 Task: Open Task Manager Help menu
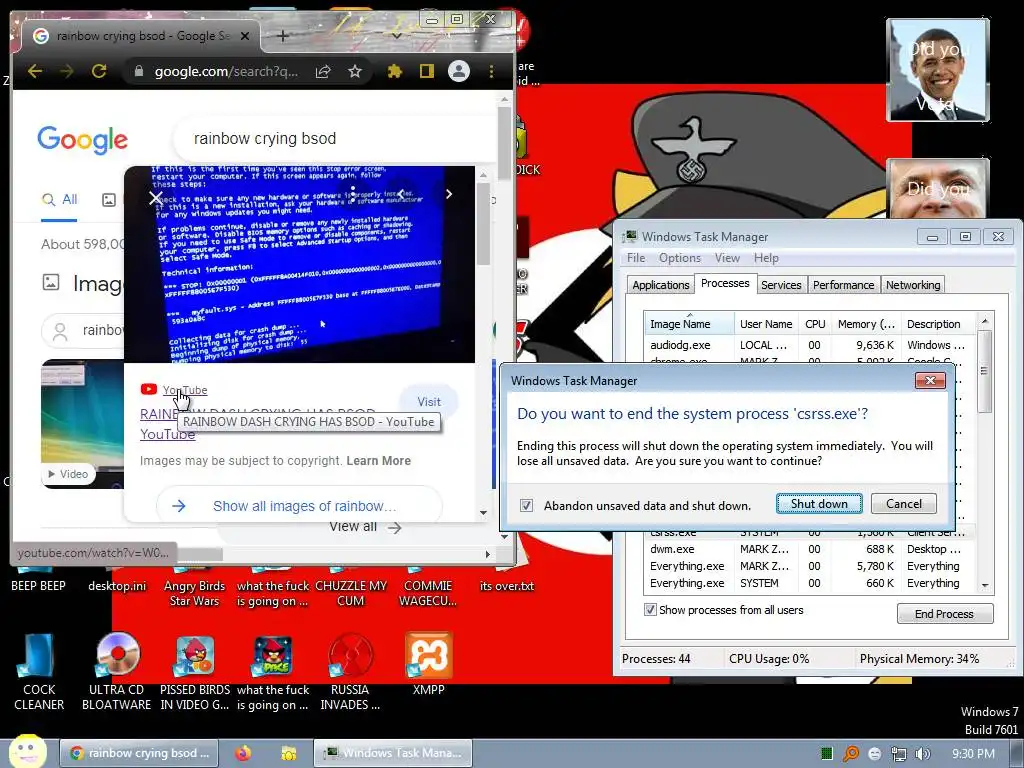pos(766,258)
